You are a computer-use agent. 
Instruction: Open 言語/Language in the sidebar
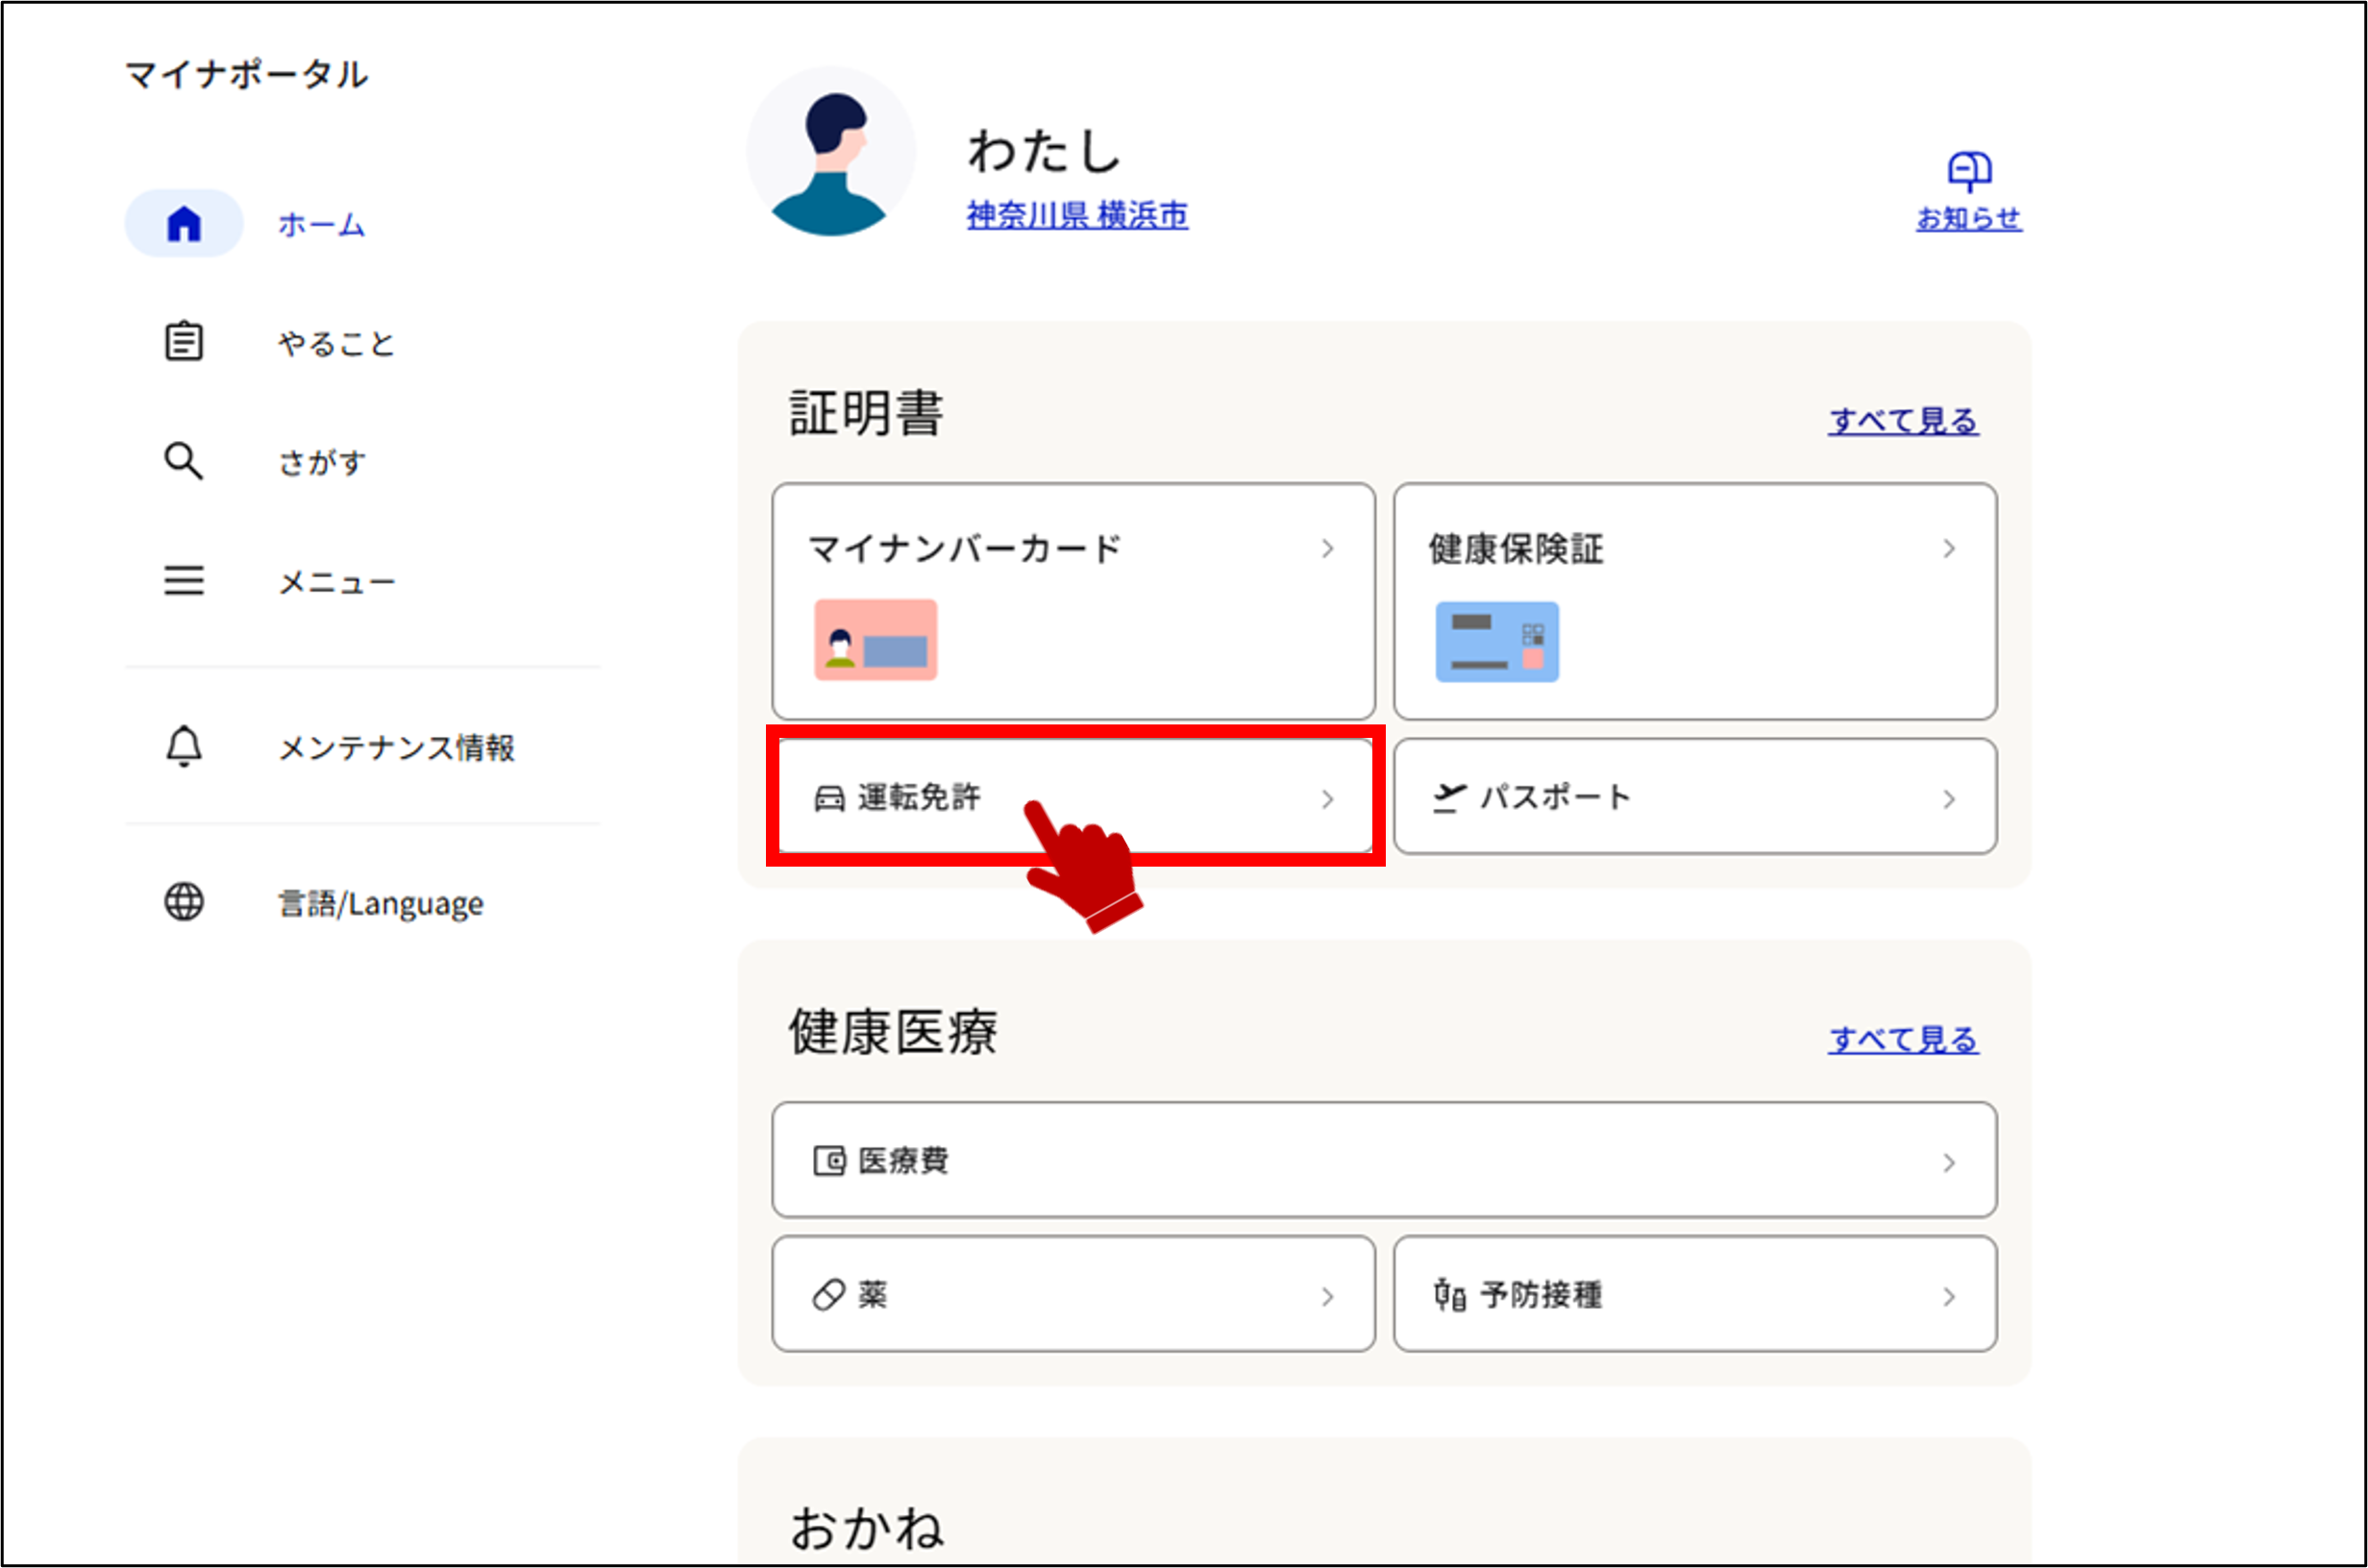pos(380,903)
